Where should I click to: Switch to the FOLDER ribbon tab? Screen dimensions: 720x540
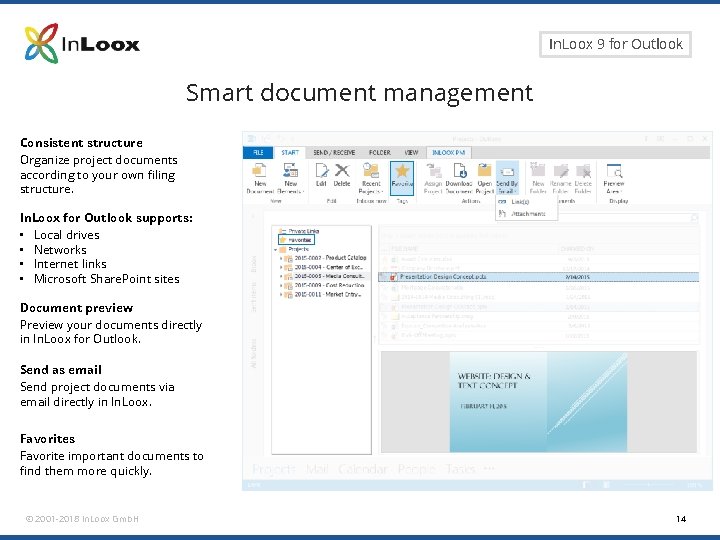(379, 152)
